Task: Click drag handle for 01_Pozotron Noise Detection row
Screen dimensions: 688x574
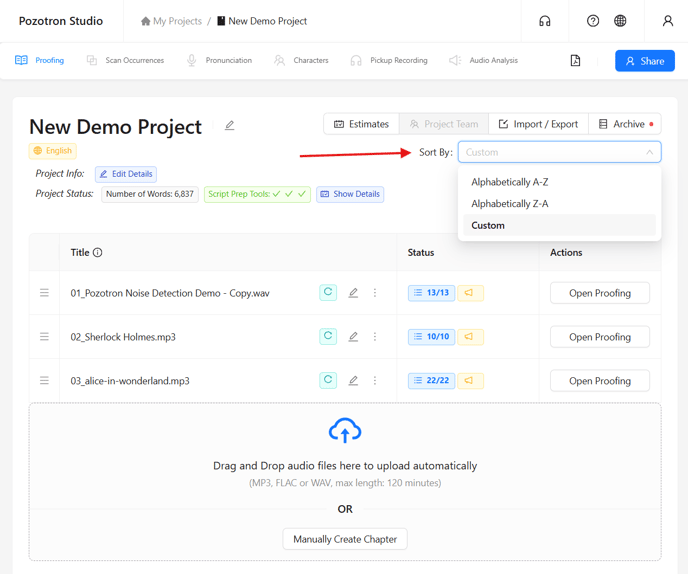Action: 44,293
